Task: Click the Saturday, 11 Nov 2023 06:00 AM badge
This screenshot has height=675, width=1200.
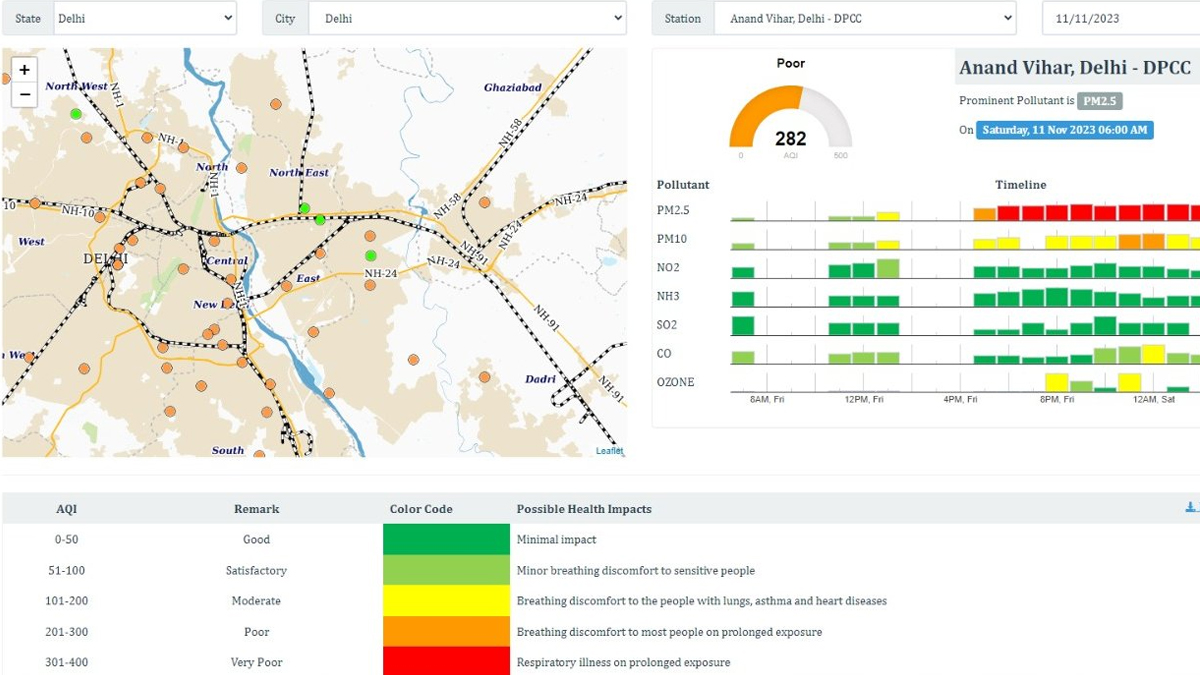Action: 1065,130
